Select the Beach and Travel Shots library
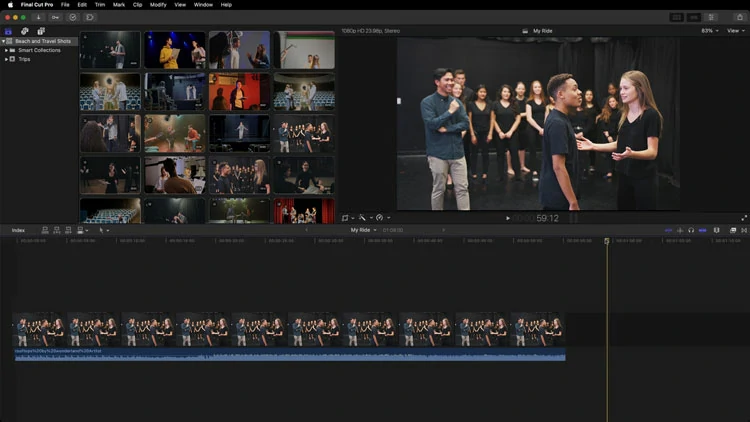The image size is (750, 422). click(x=42, y=41)
